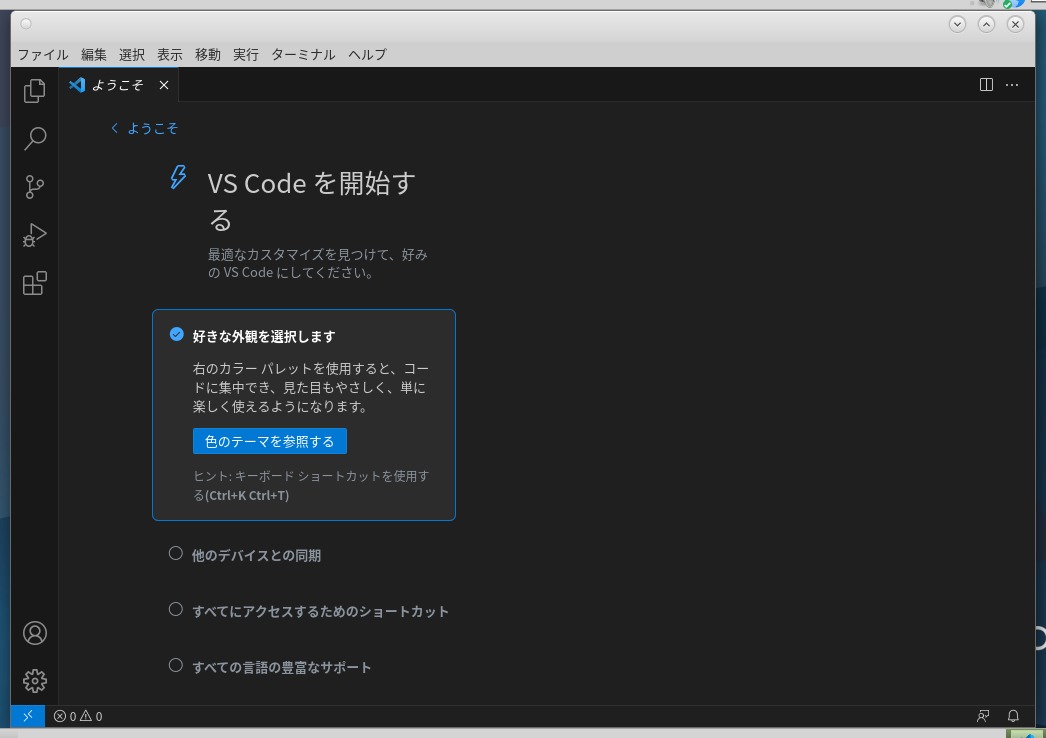Image resolution: width=1046 pixels, height=738 pixels.
Task: Minimize the VS Code window
Action: 957,24
